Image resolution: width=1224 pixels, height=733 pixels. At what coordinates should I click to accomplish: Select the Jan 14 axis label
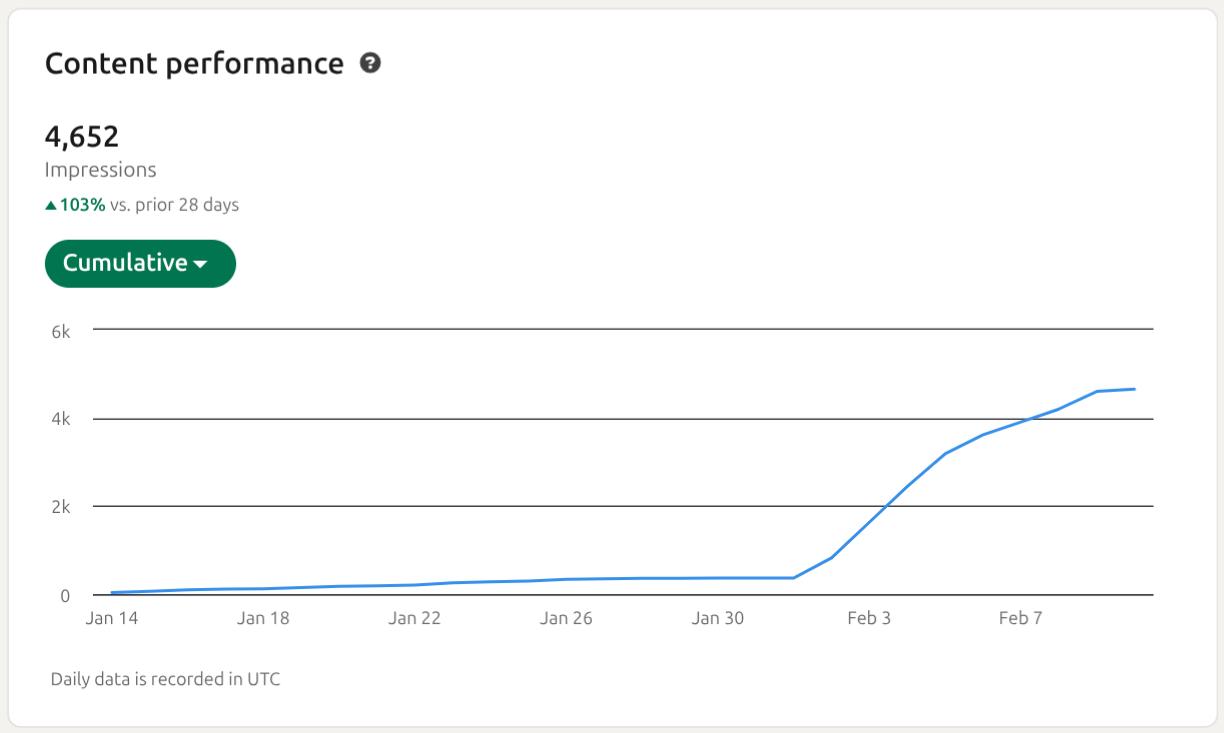(x=111, y=618)
